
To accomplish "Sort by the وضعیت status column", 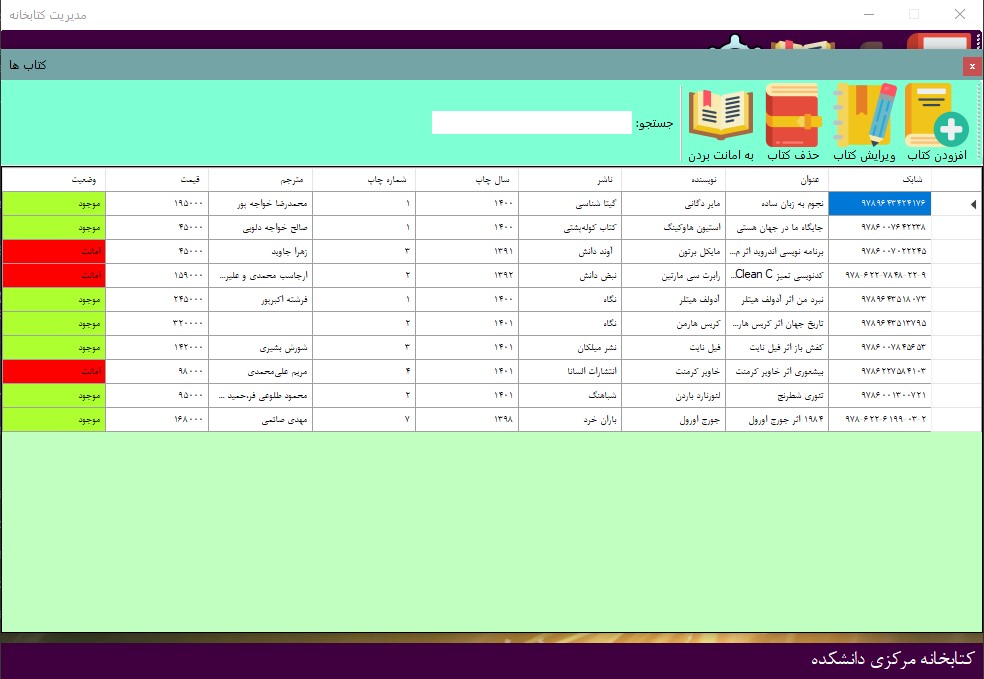I will point(54,180).
